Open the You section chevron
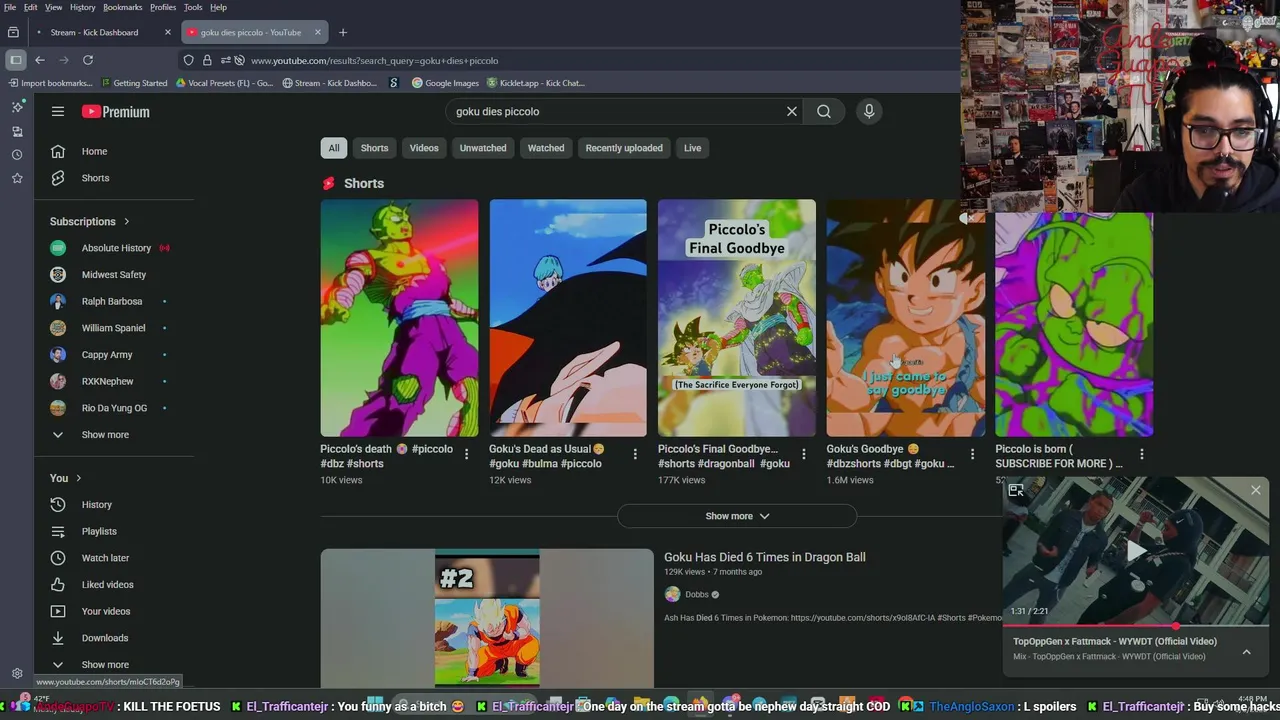 click(x=78, y=478)
